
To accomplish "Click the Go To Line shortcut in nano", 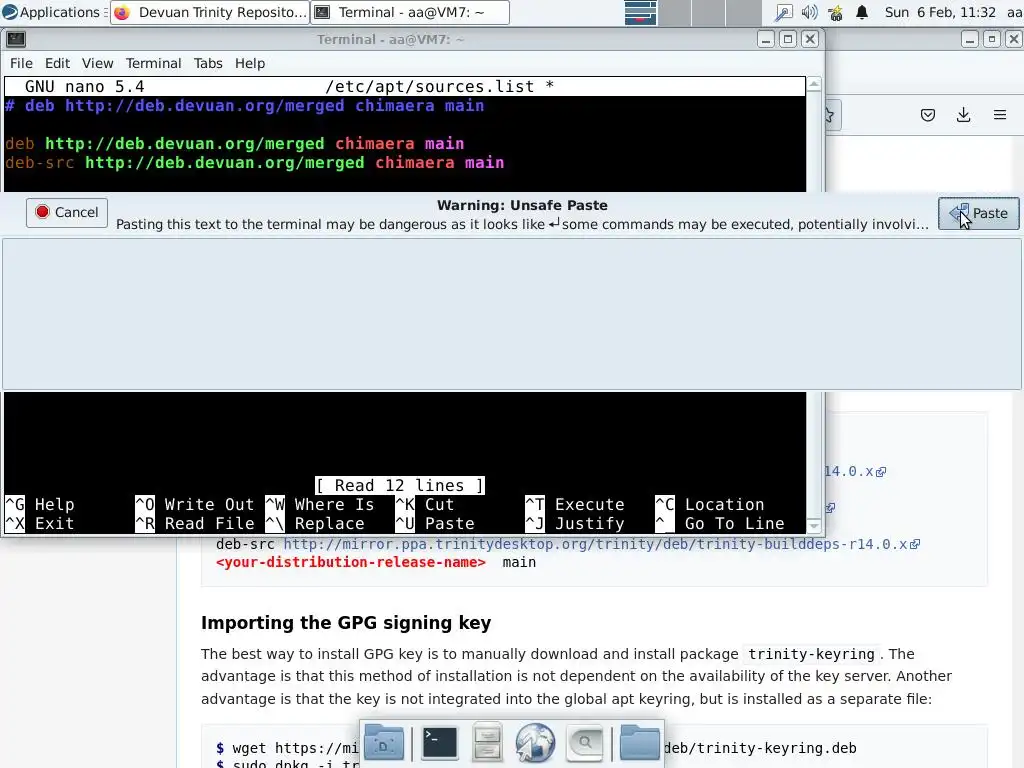I will pos(720,523).
